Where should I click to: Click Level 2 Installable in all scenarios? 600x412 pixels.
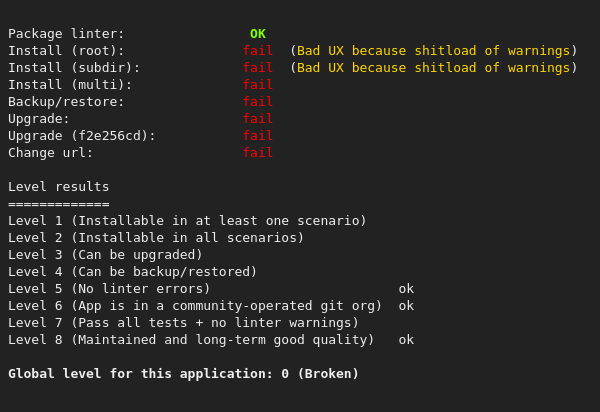click(x=156, y=238)
